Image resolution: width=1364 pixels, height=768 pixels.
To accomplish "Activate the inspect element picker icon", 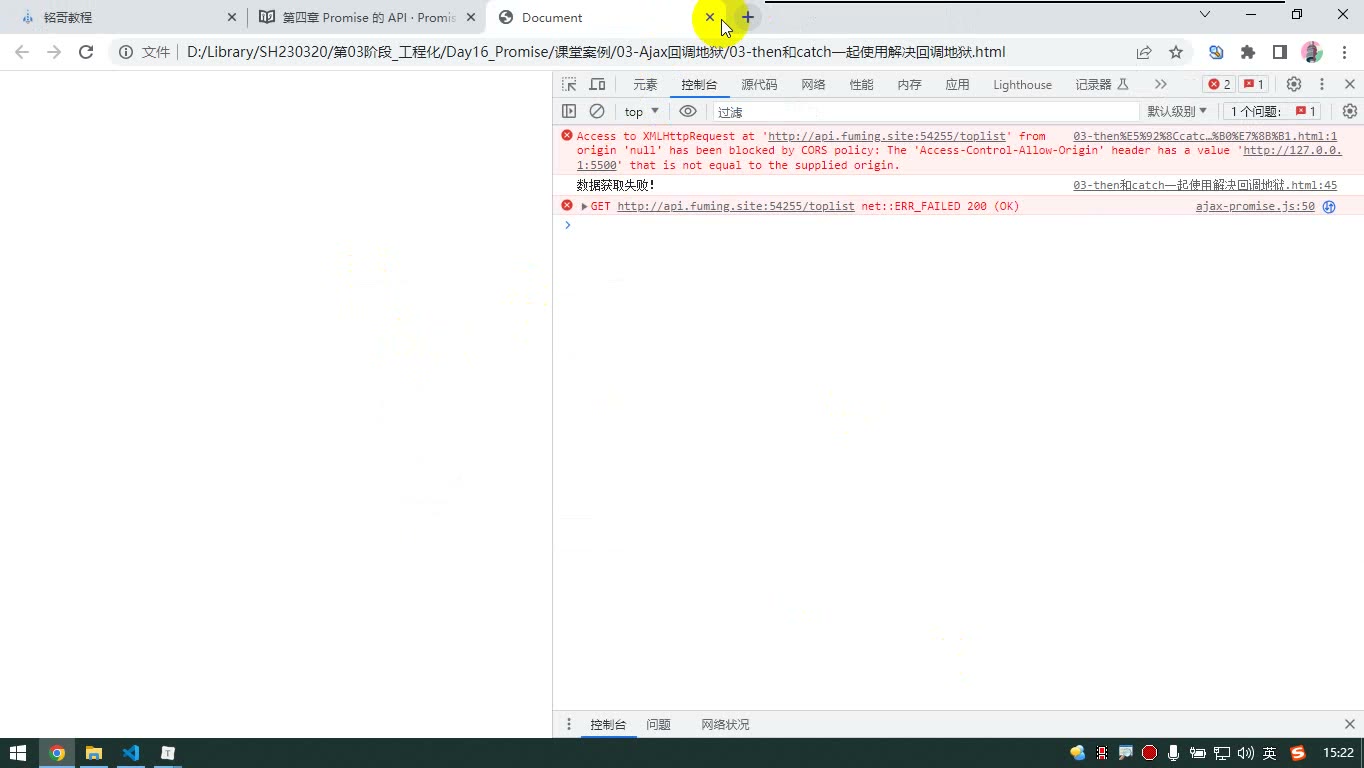I will pyautogui.click(x=569, y=85).
